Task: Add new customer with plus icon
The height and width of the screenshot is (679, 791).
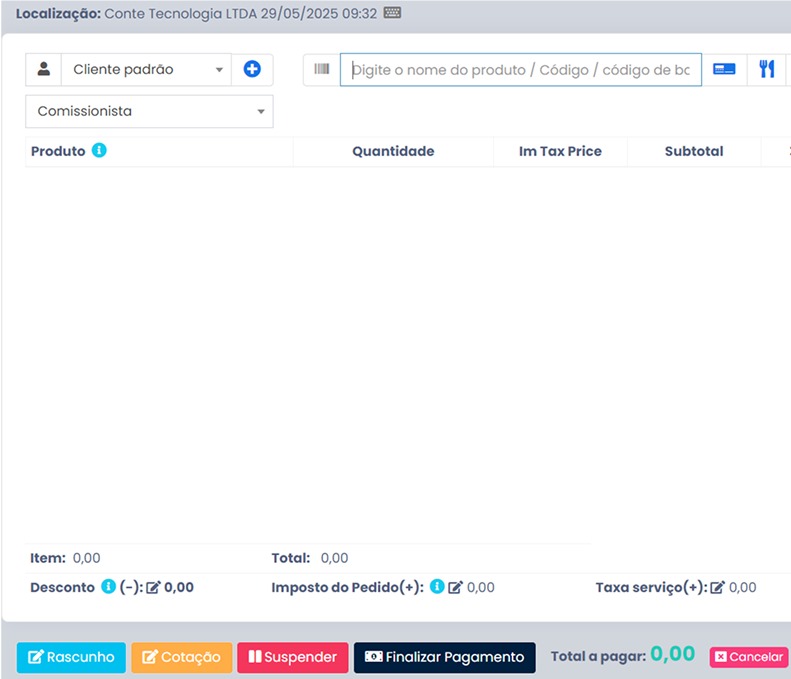Action: [252, 69]
